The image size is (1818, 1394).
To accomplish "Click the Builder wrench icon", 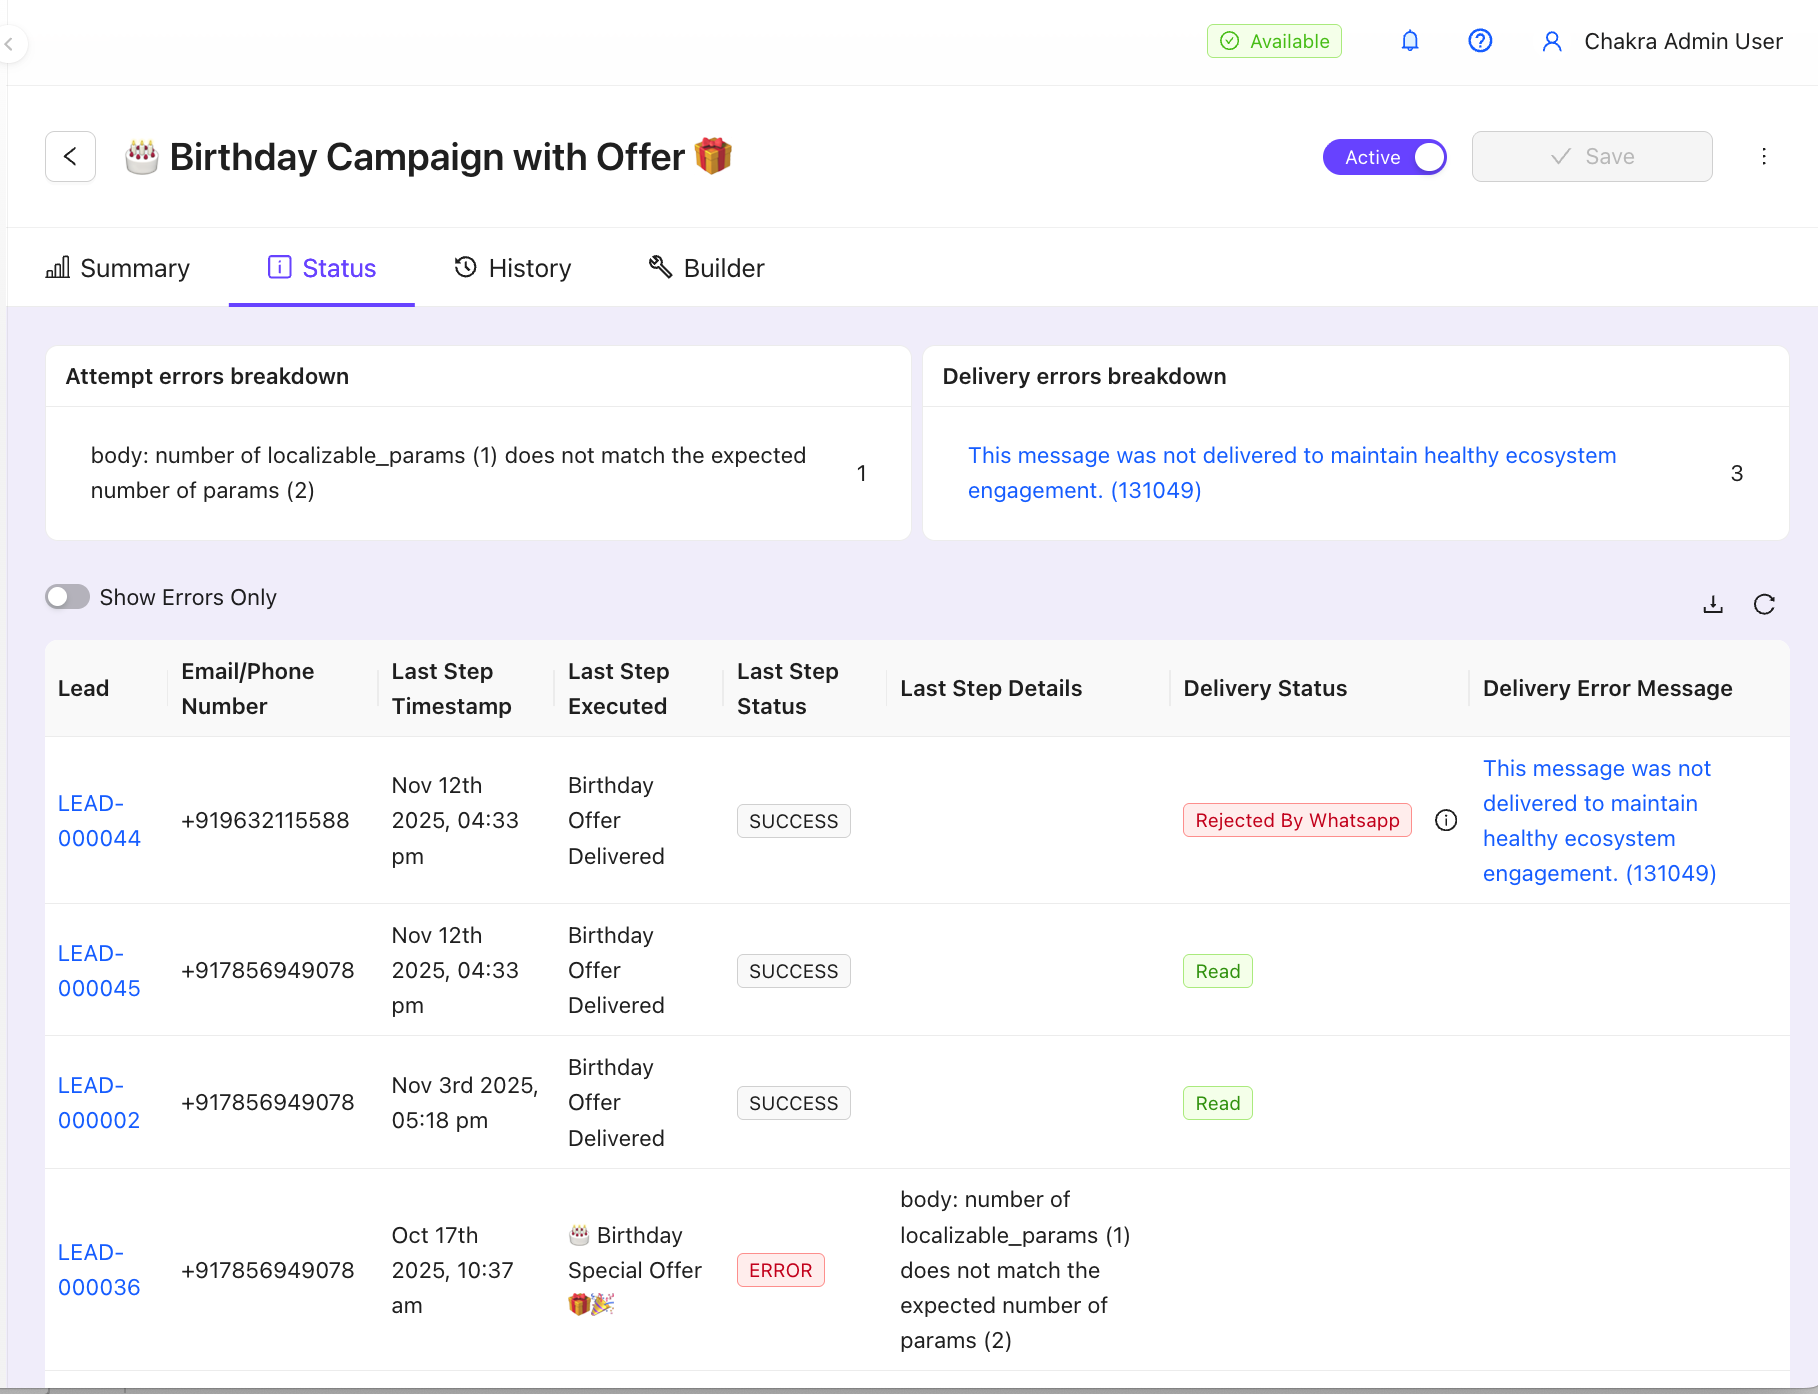I will 658,267.
